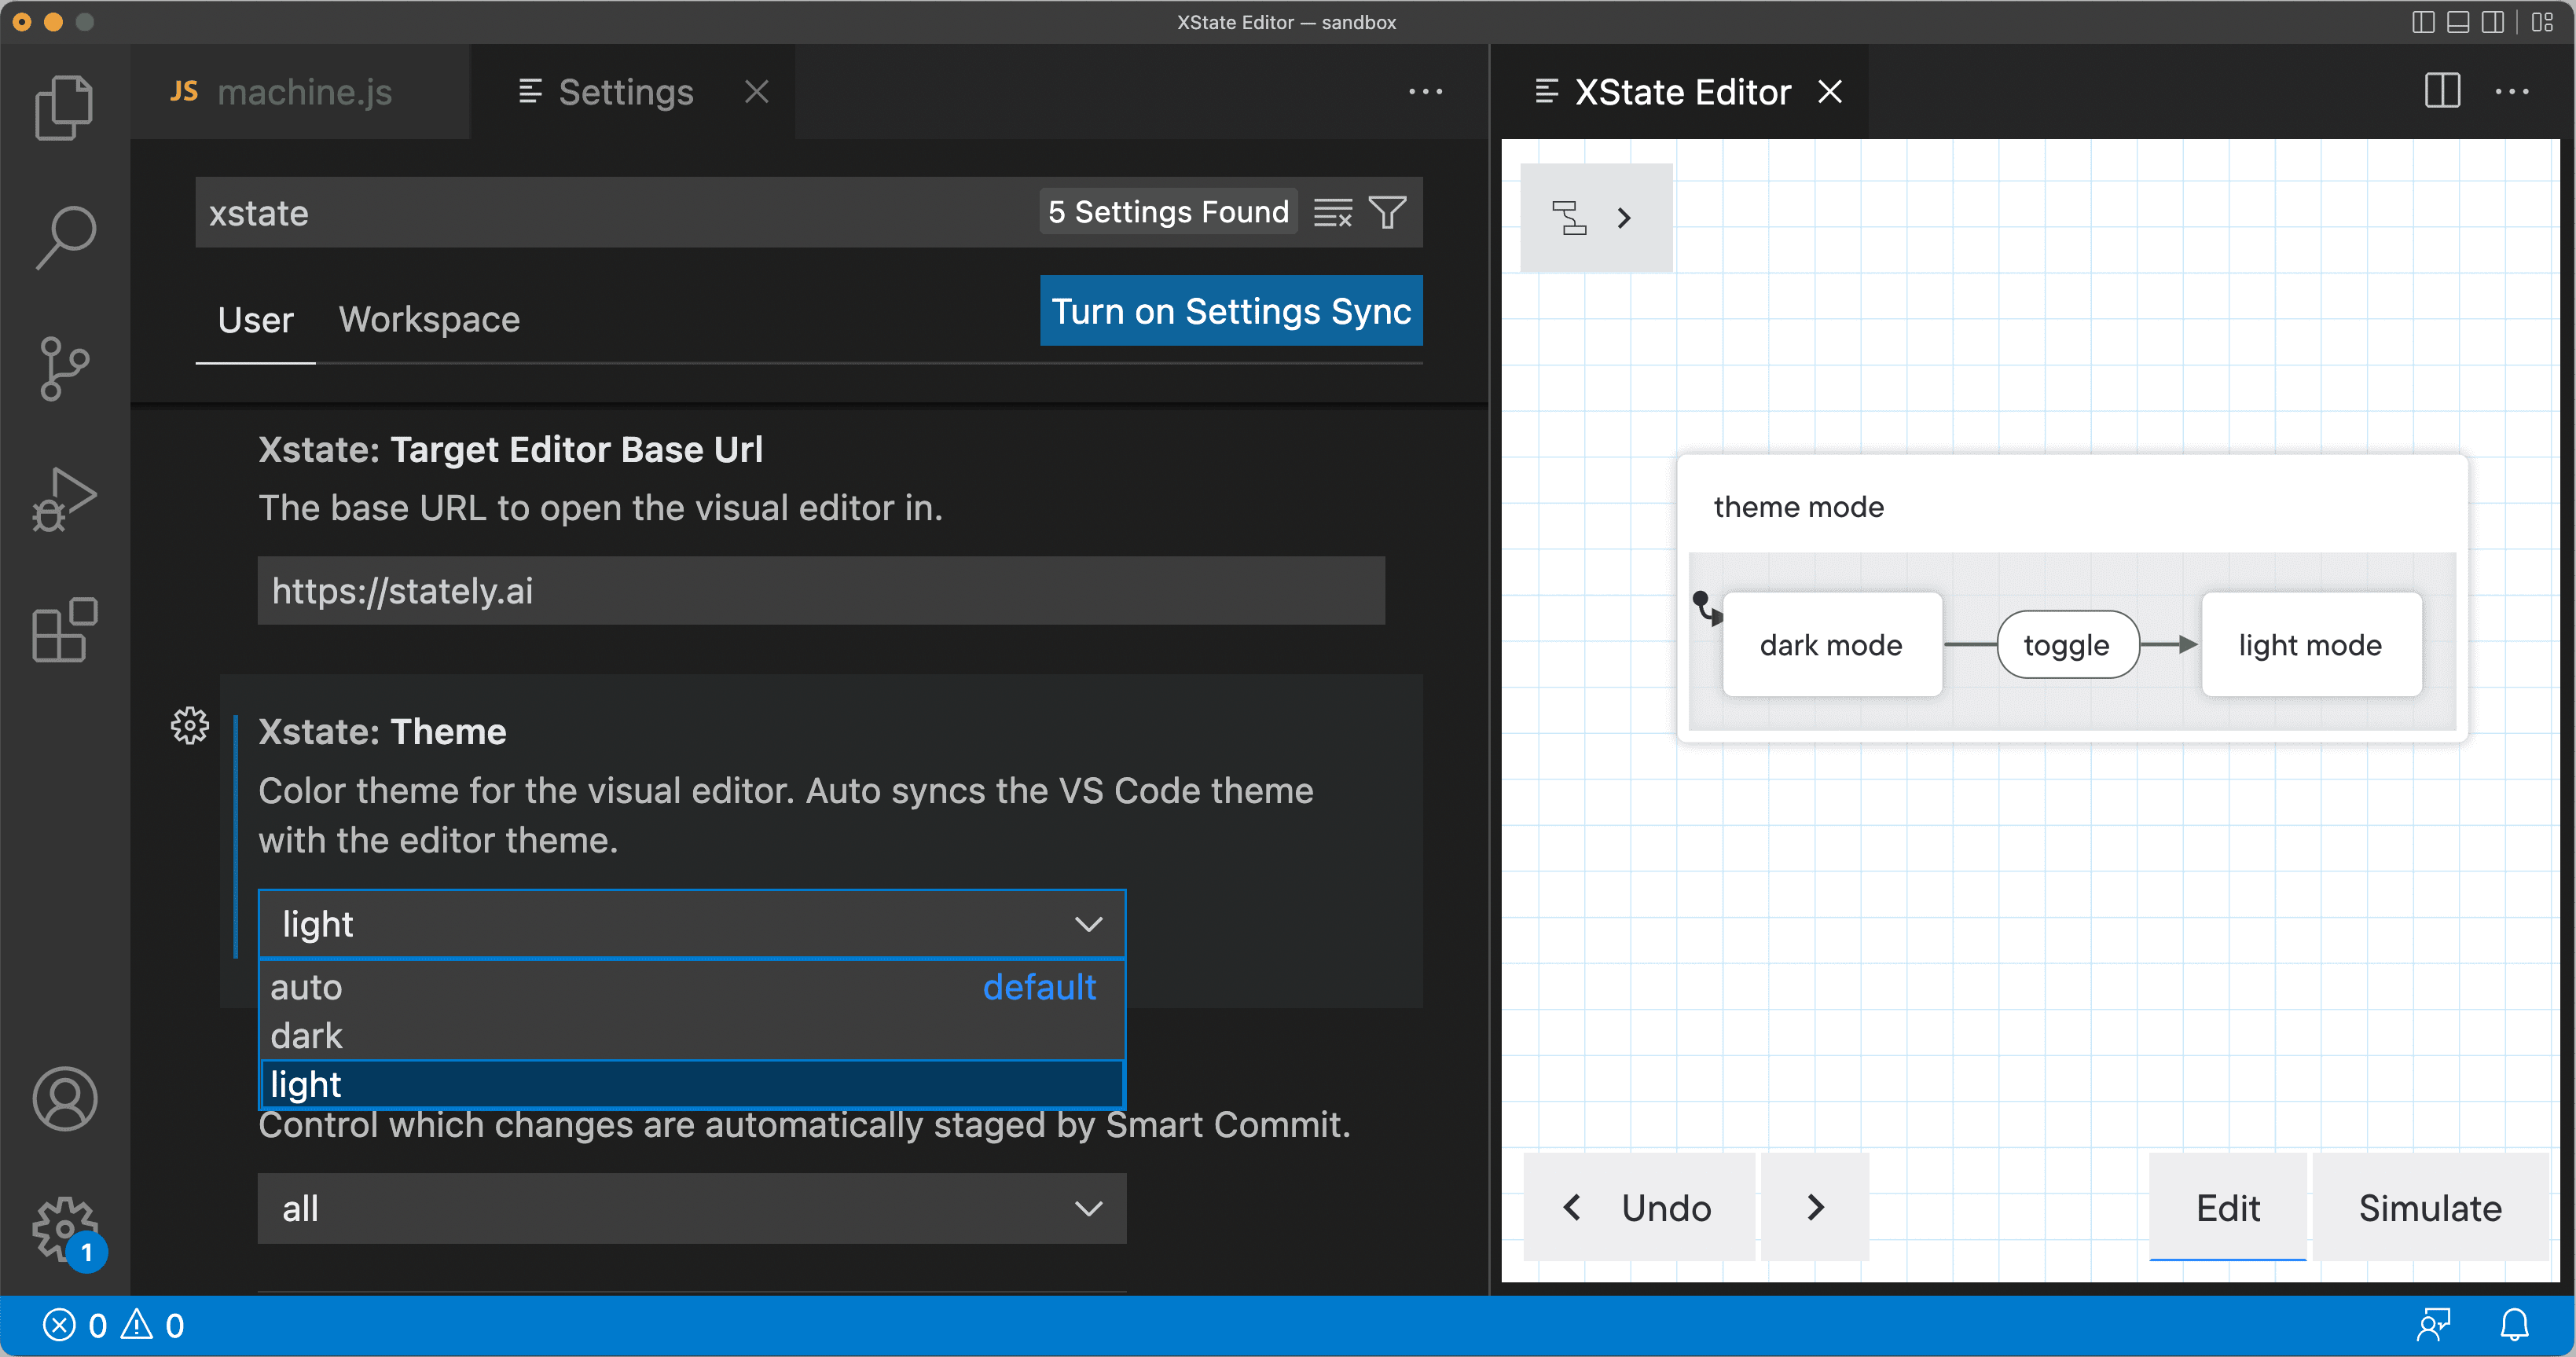Open the settings filter funnel
2576x1357 pixels.
click(1387, 212)
